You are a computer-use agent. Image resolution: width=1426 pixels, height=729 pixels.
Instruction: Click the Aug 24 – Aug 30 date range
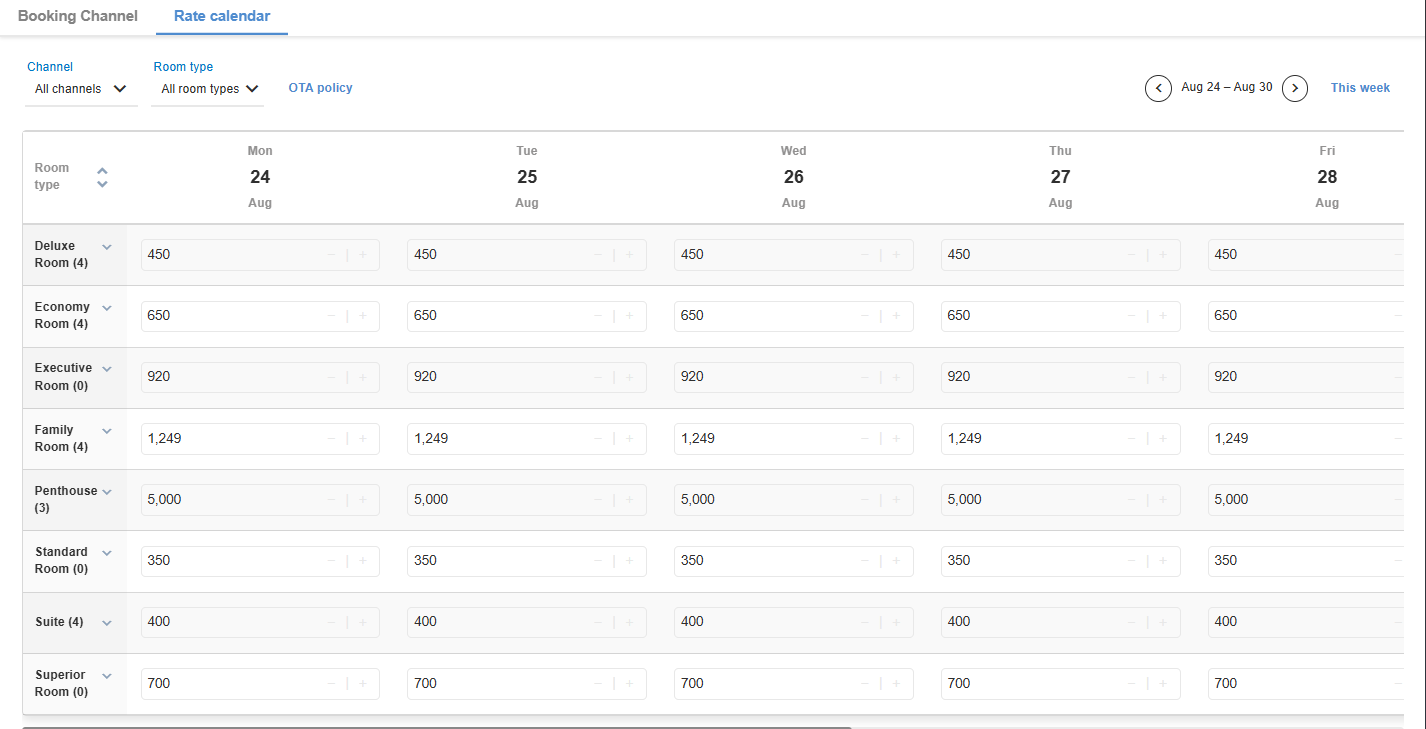coord(1227,87)
